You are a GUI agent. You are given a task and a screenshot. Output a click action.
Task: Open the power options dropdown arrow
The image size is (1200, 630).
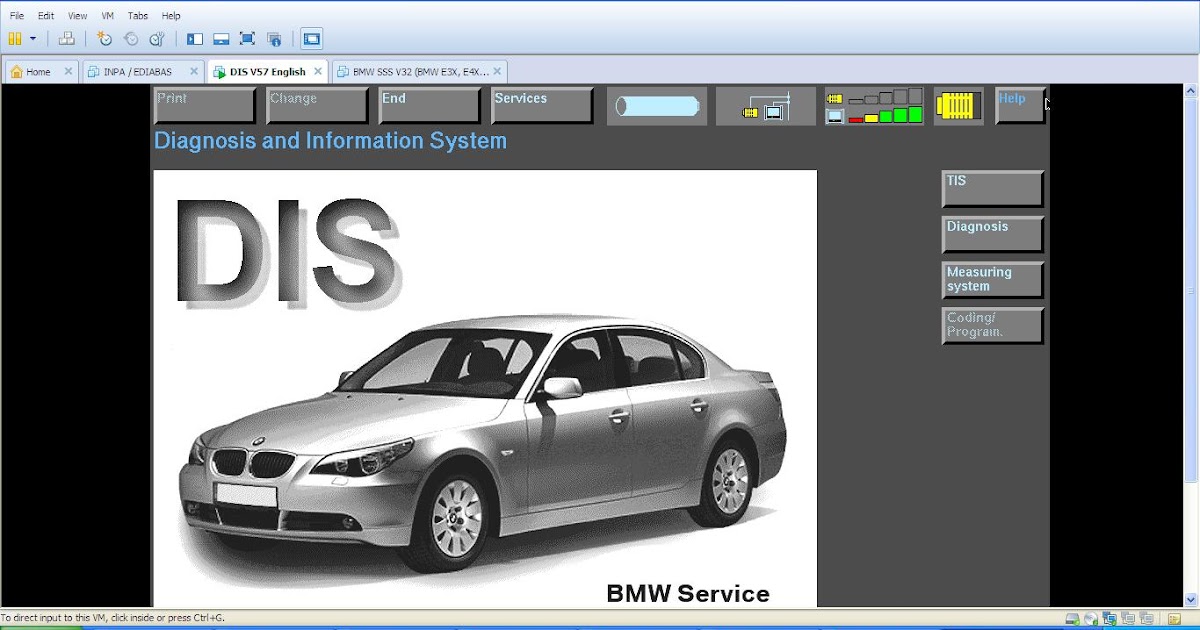(x=33, y=39)
